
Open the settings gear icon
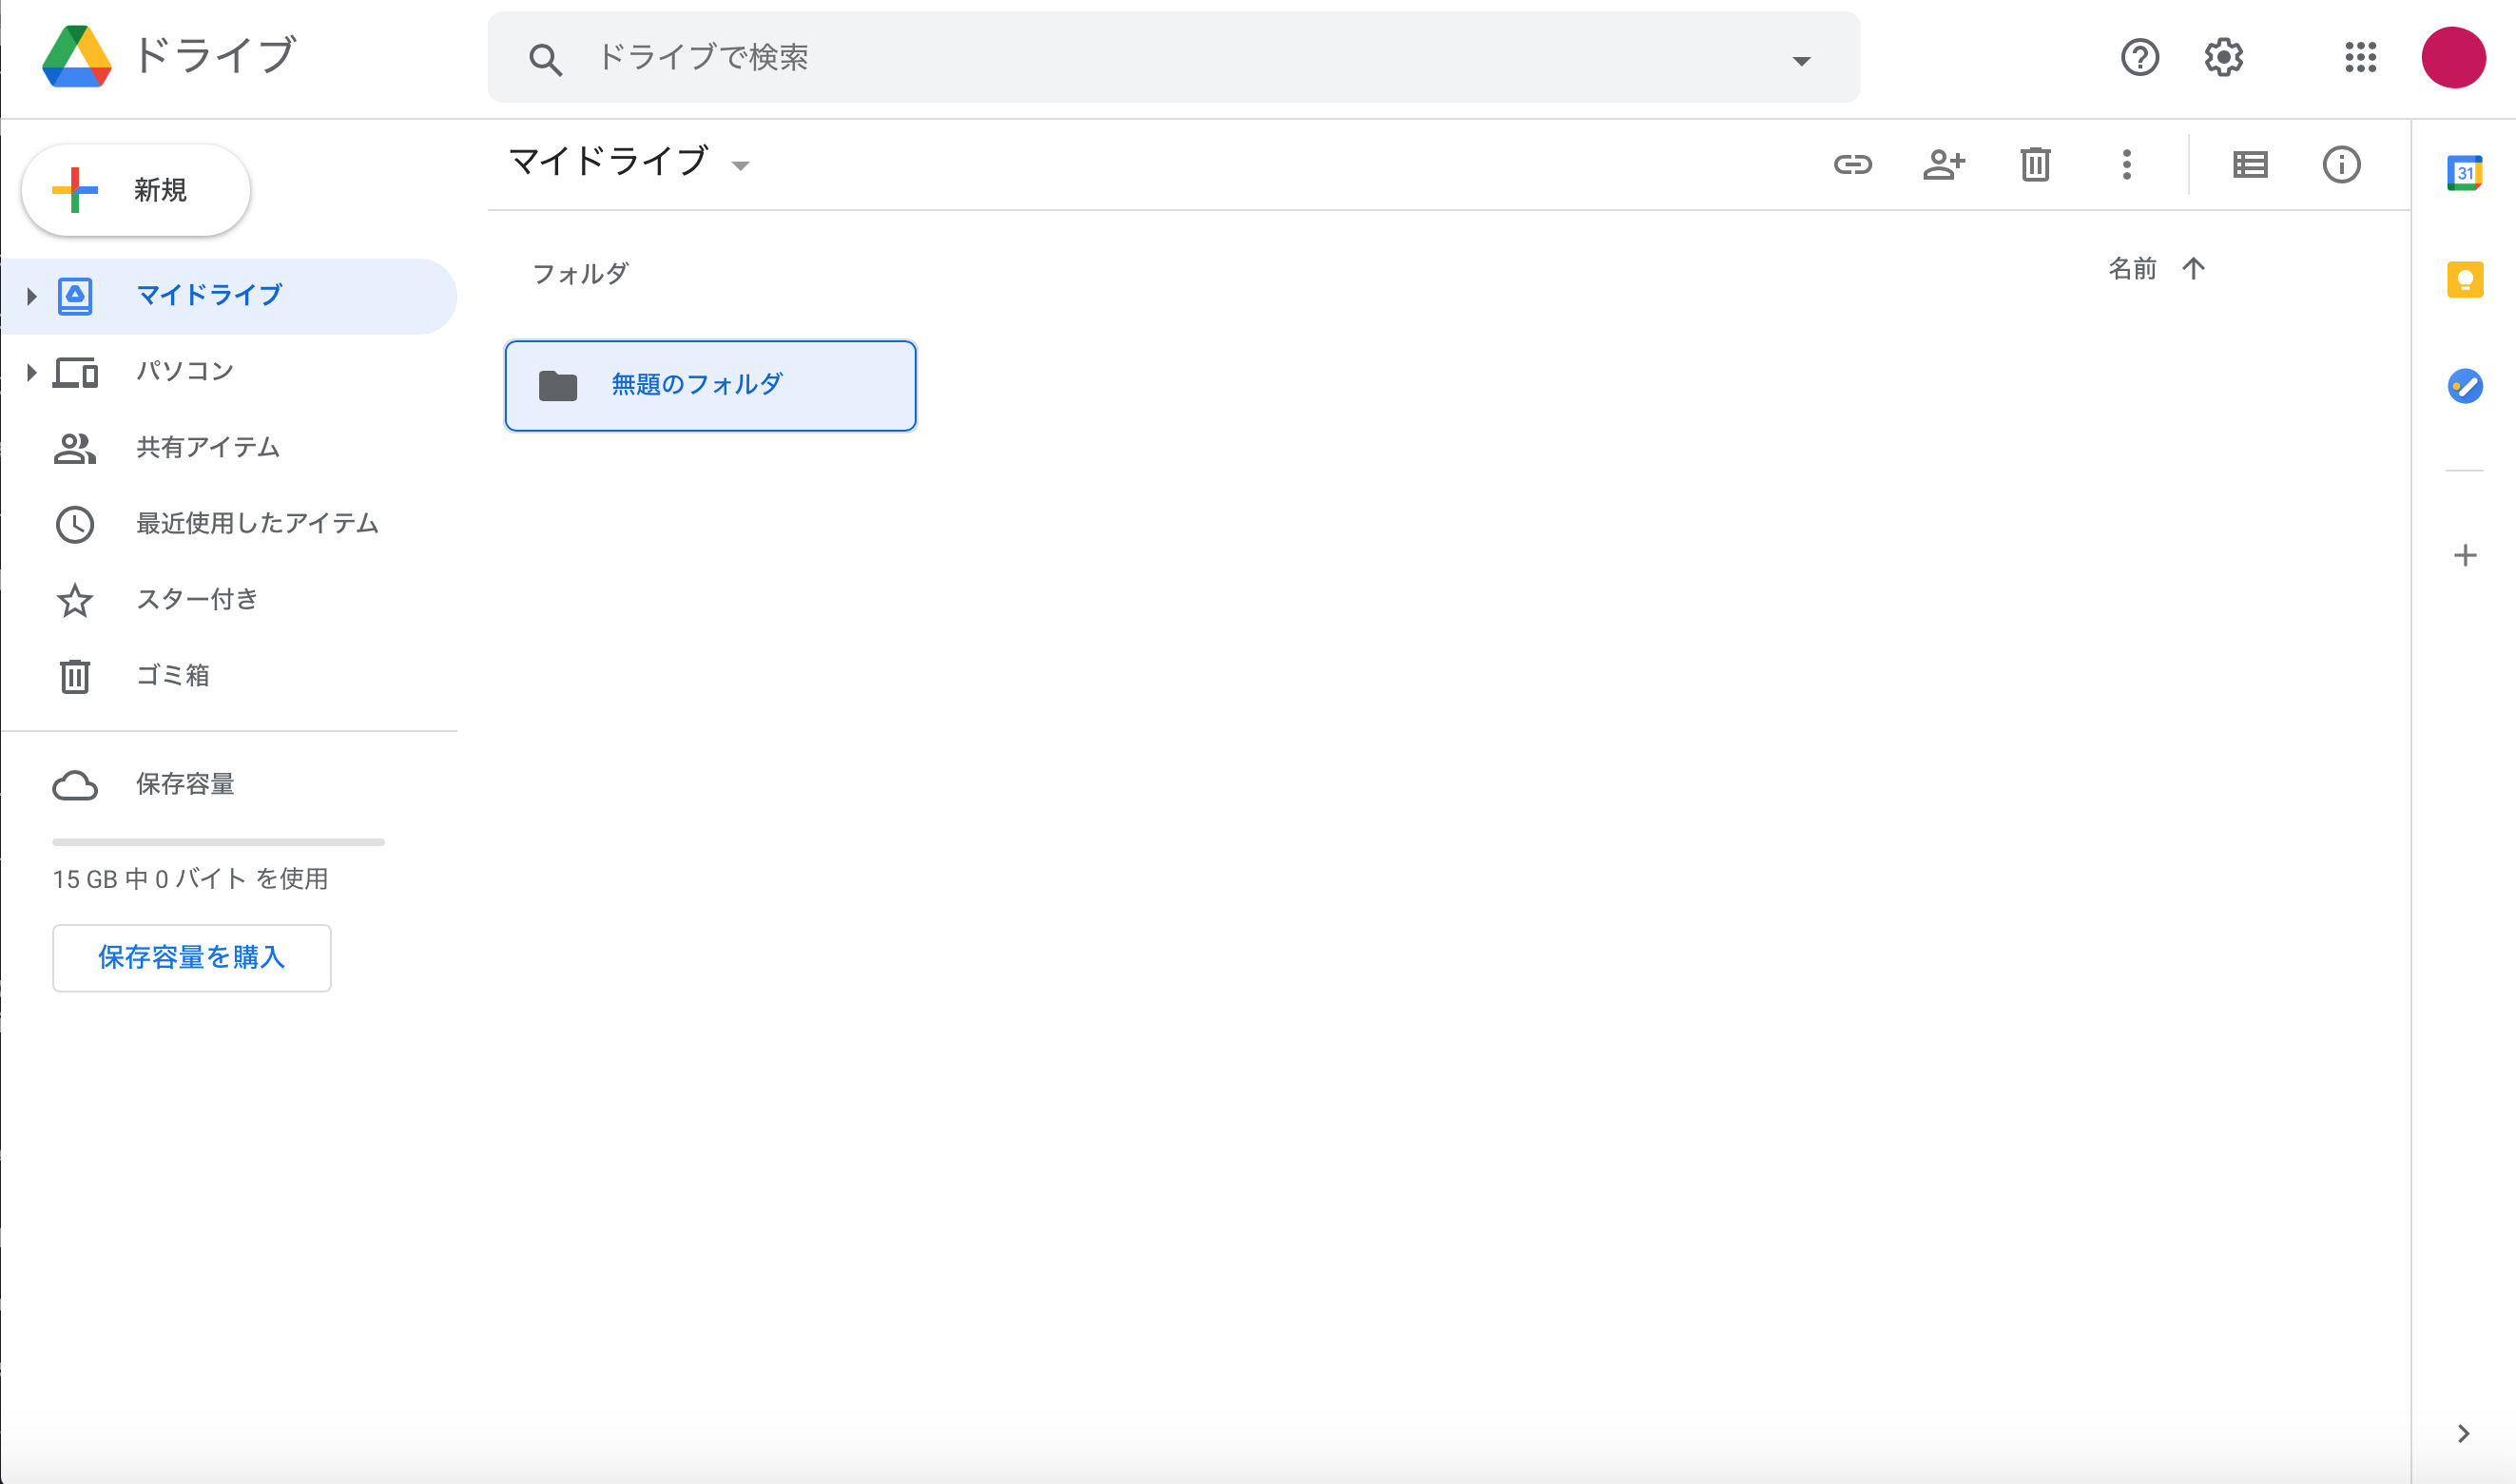point(2224,57)
